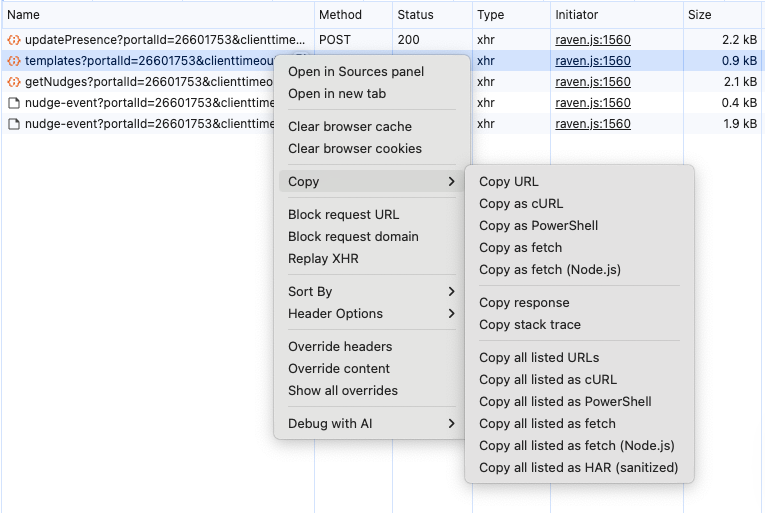The width and height of the screenshot is (765, 513).
Task: Click the document icon of last nudge-event request
Action: tap(14, 124)
